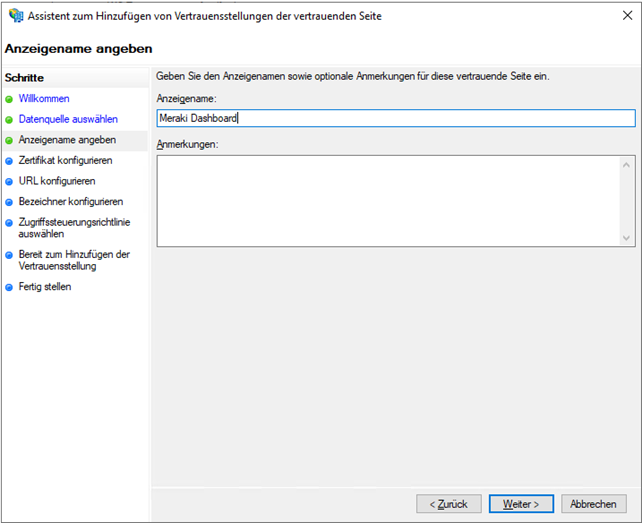Viewport: 642px width, 523px height.
Task: Click the Schritte header
Action: point(24,78)
